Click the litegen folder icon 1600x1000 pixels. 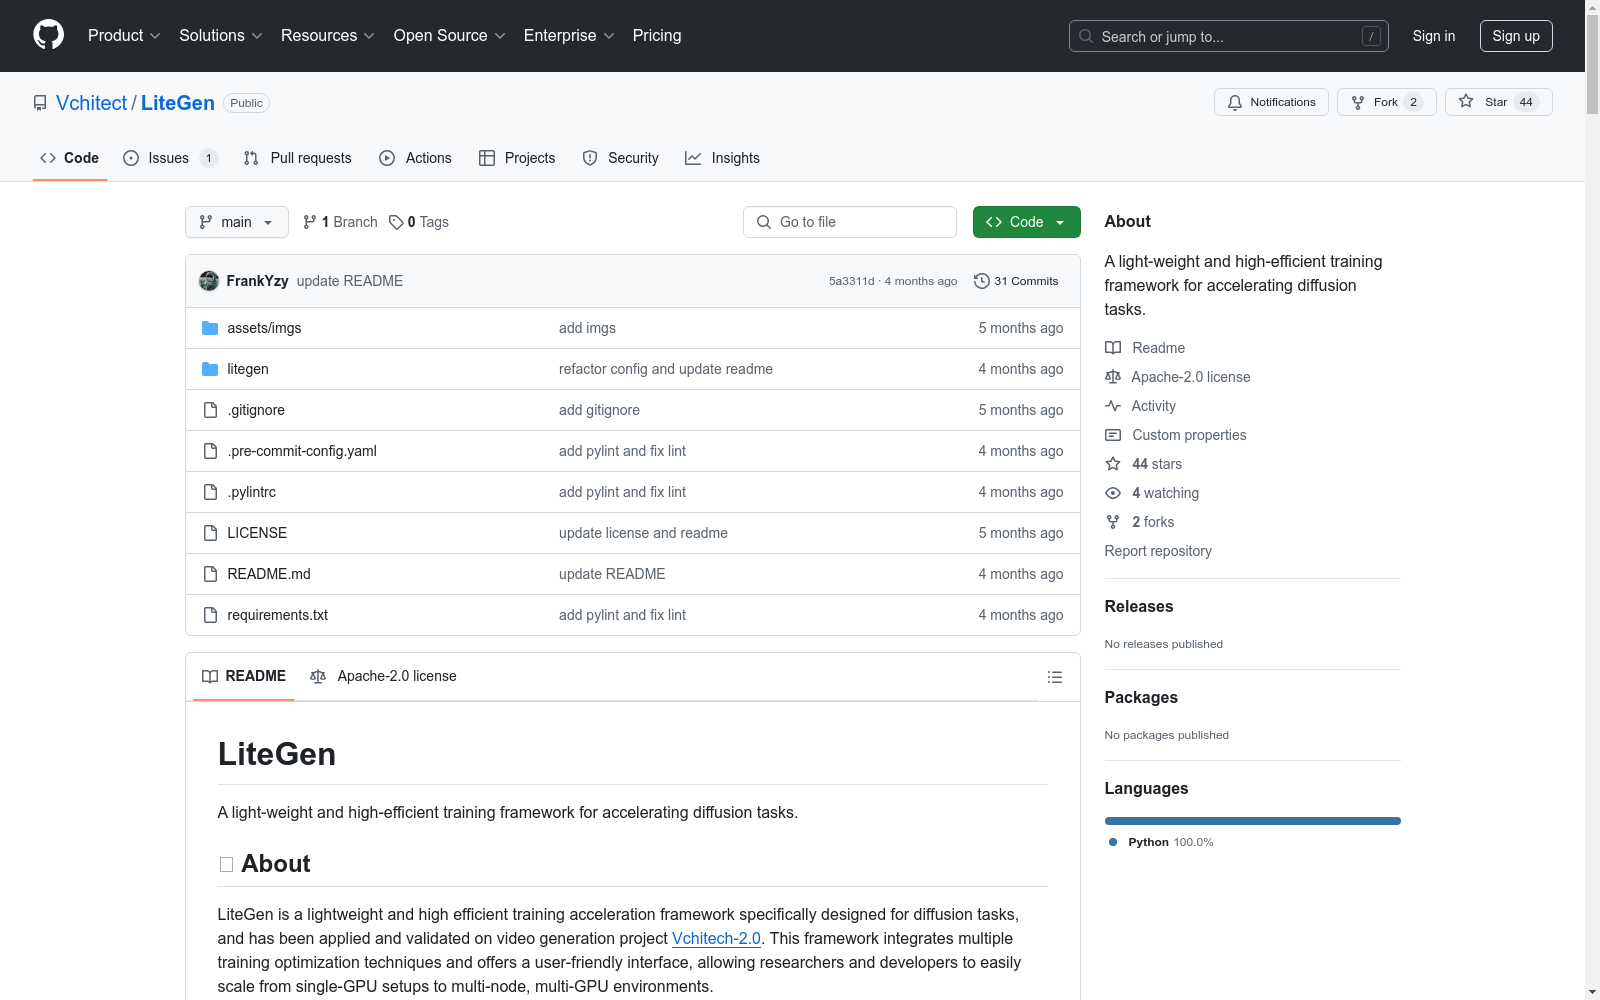(210, 369)
